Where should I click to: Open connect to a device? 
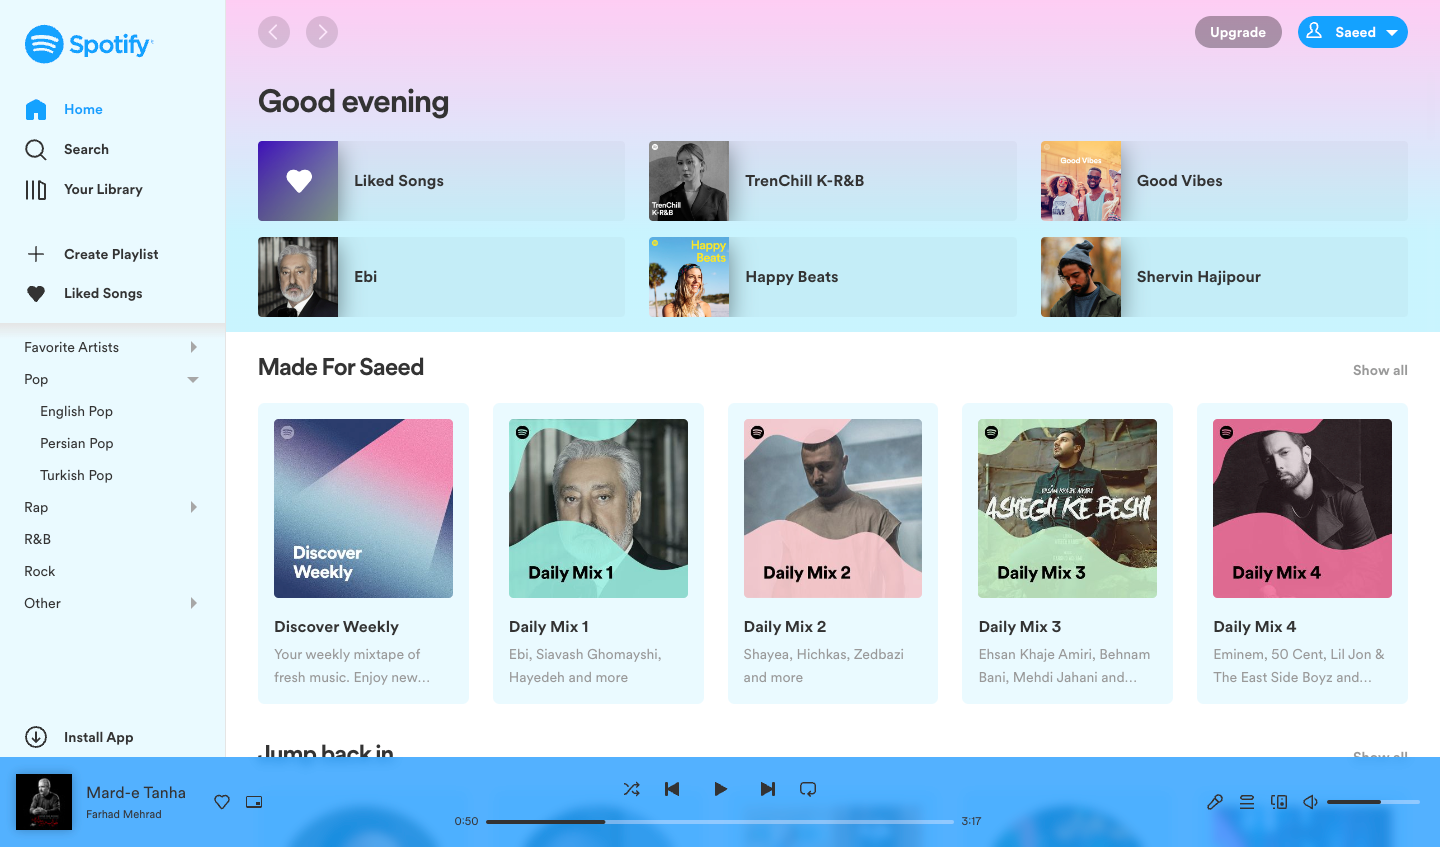pyautogui.click(x=1279, y=802)
